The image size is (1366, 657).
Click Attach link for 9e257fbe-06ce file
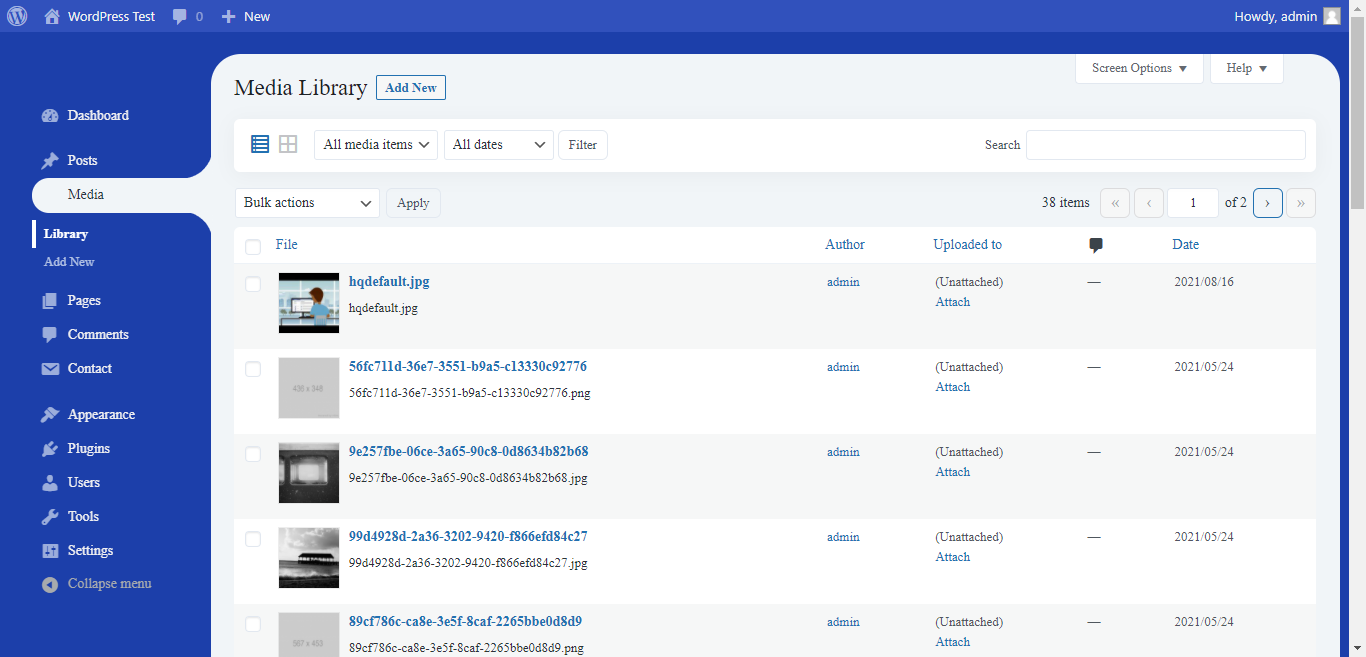pyautogui.click(x=953, y=472)
